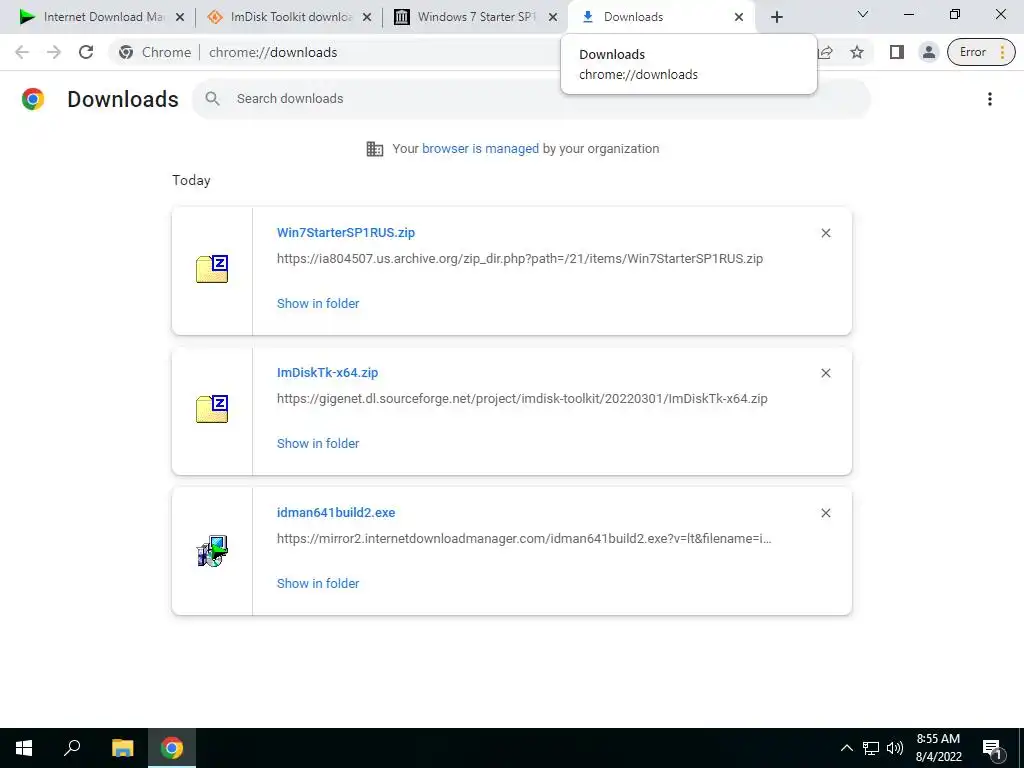1024x768 pixels.
Task: Open File Explorer from the taskbar
Action: [x=122, y=748]
